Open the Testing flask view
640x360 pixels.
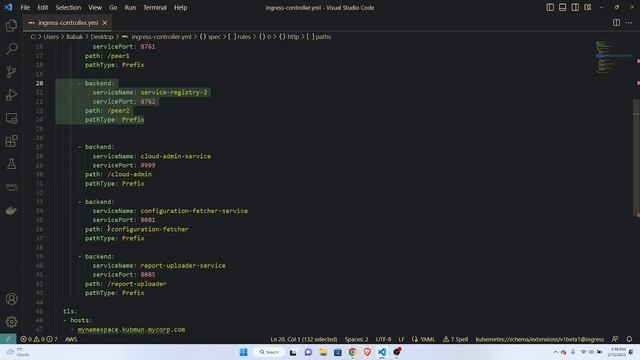[11, 164]
